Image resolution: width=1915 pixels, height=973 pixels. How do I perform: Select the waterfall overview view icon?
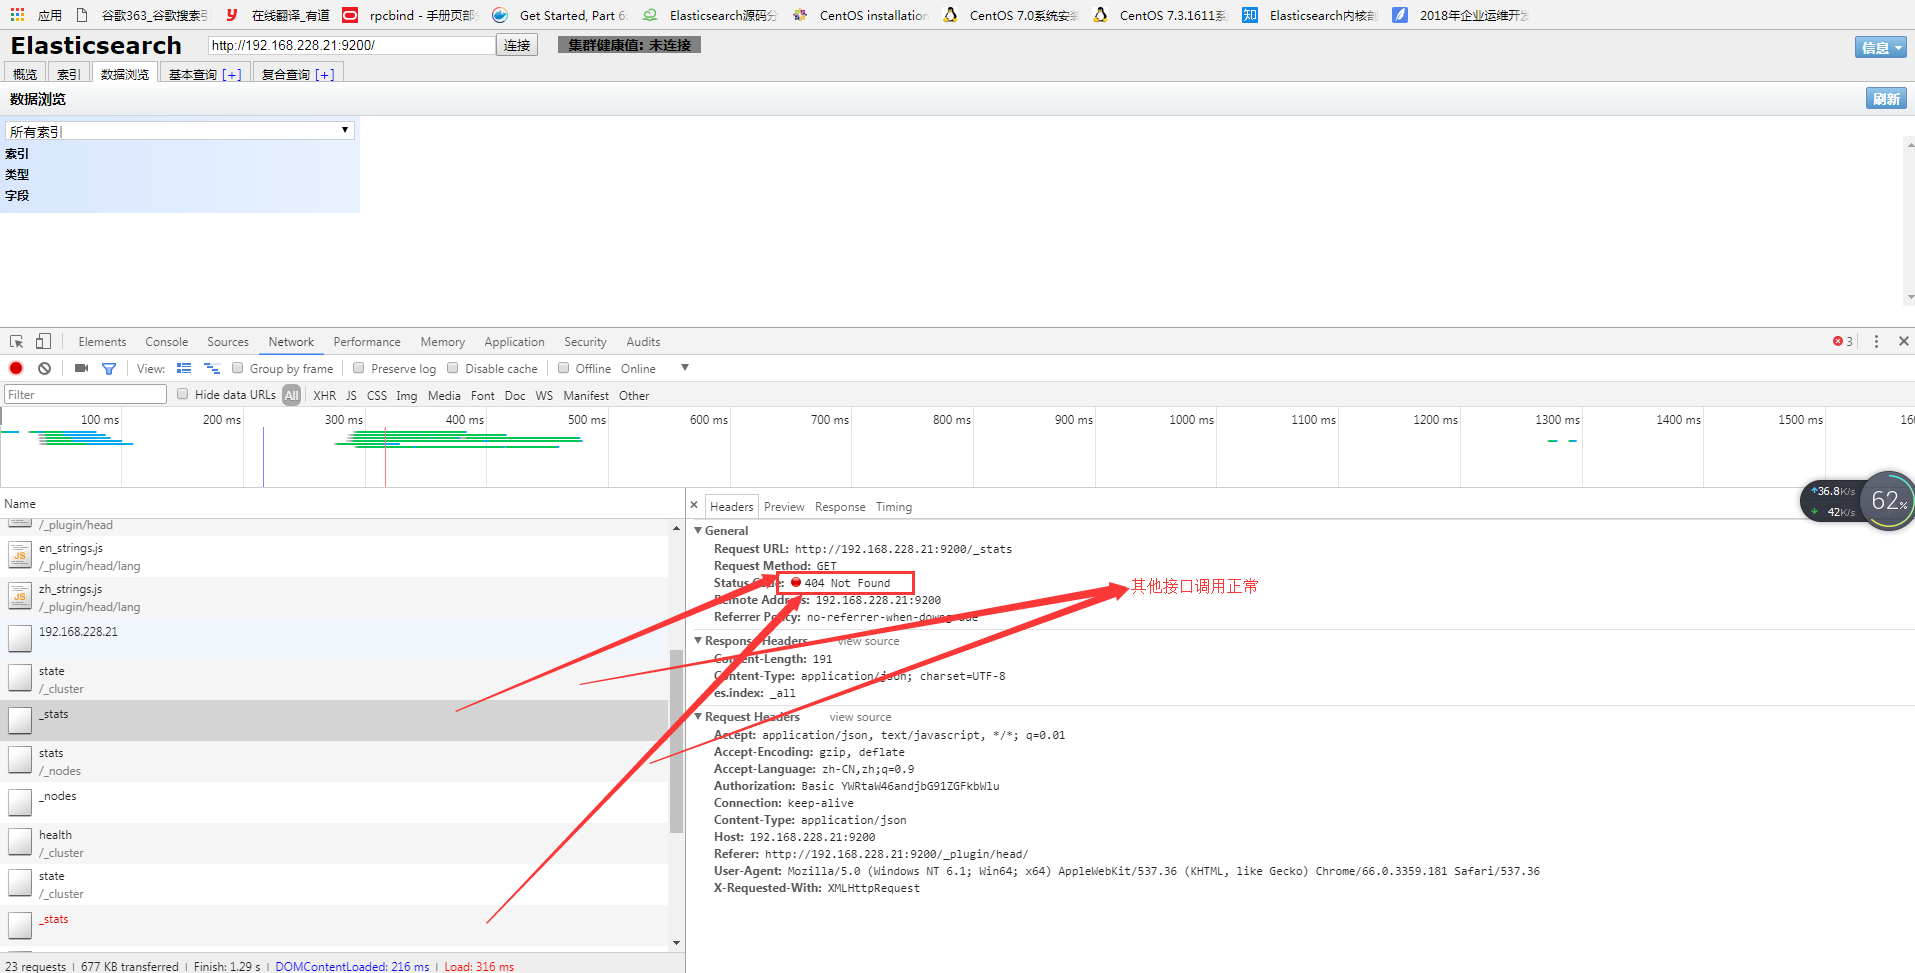[x=212, y=368]
